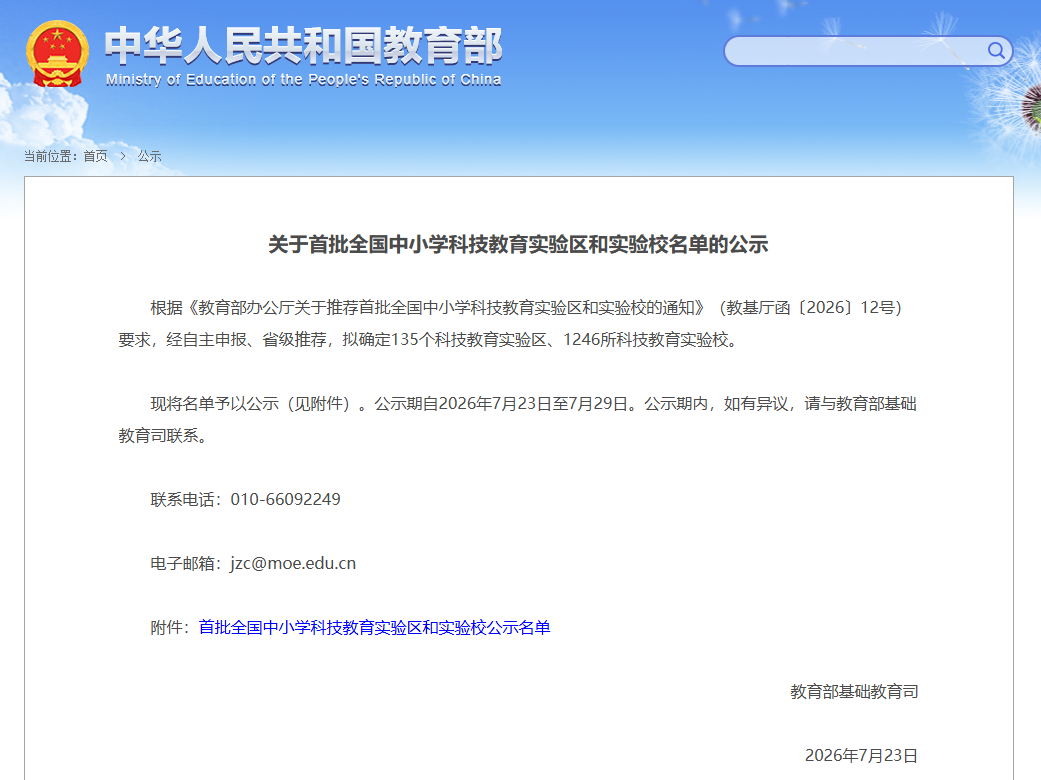Click the paragraph starting 根据《教育部办公厅
1041x780 pixels.
(510, 323)
